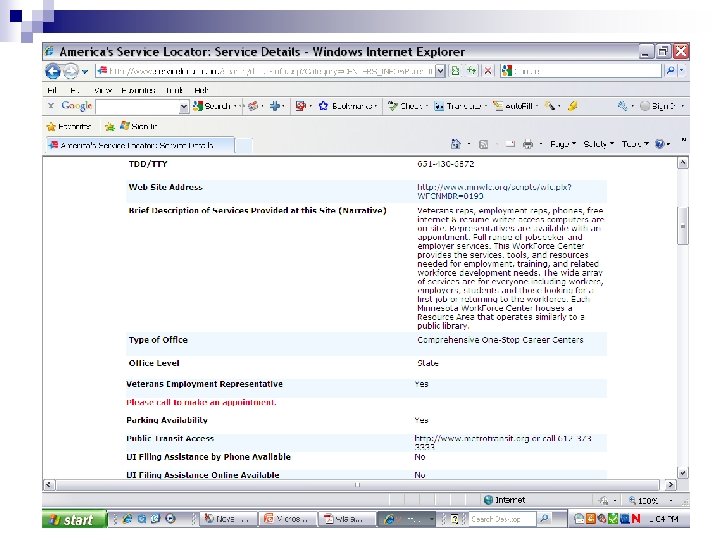
Task: Open the View menu
Action: point(103,90)
